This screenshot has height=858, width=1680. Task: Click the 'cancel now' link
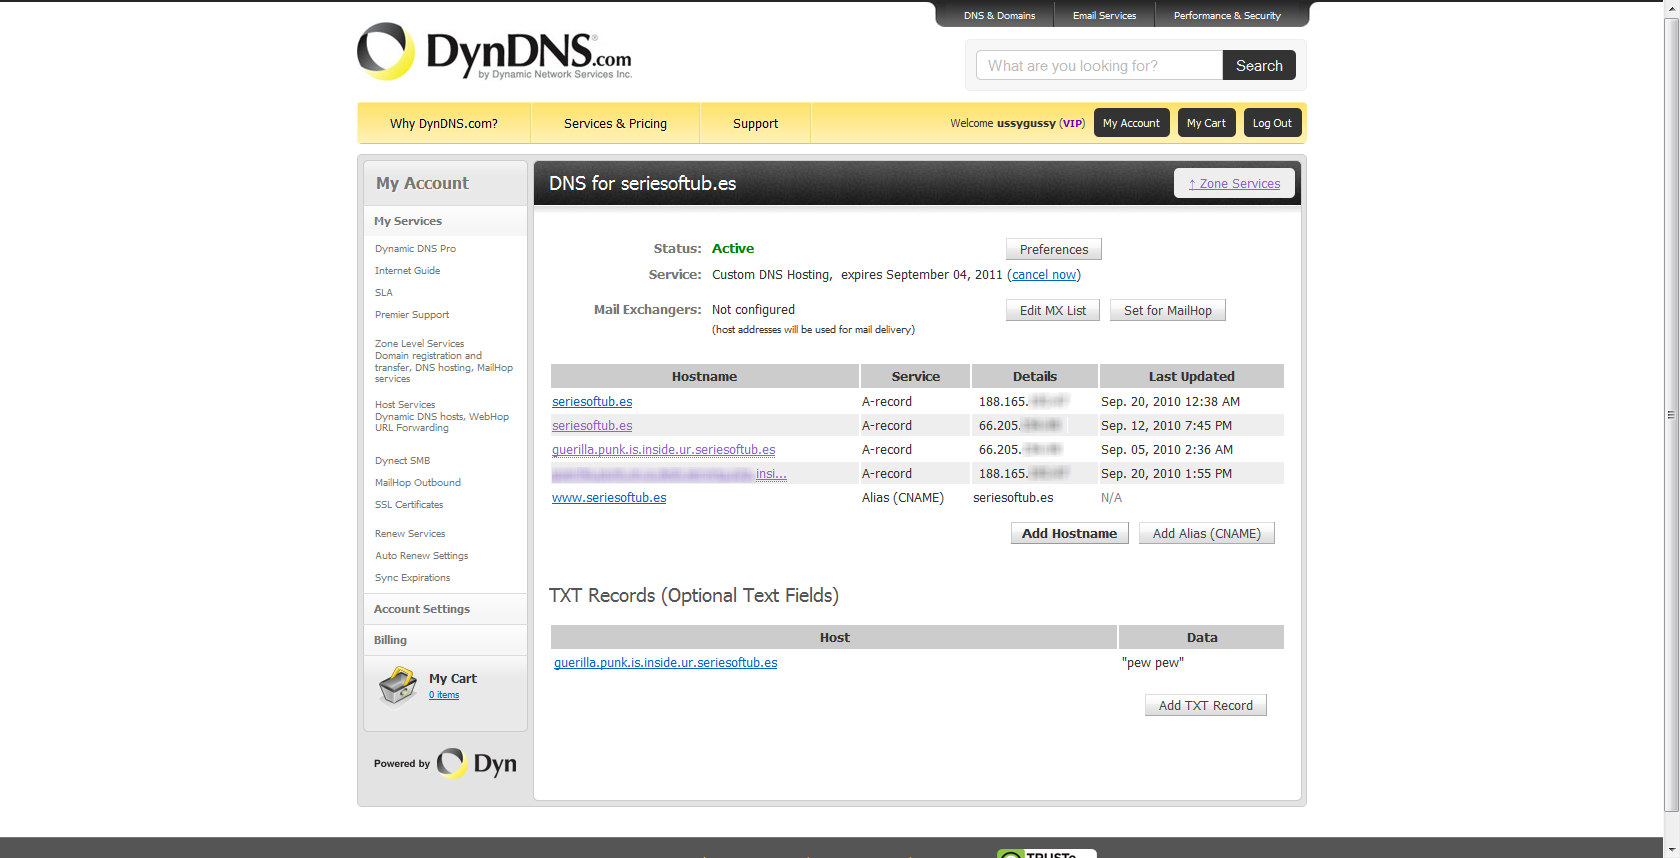1044,275
